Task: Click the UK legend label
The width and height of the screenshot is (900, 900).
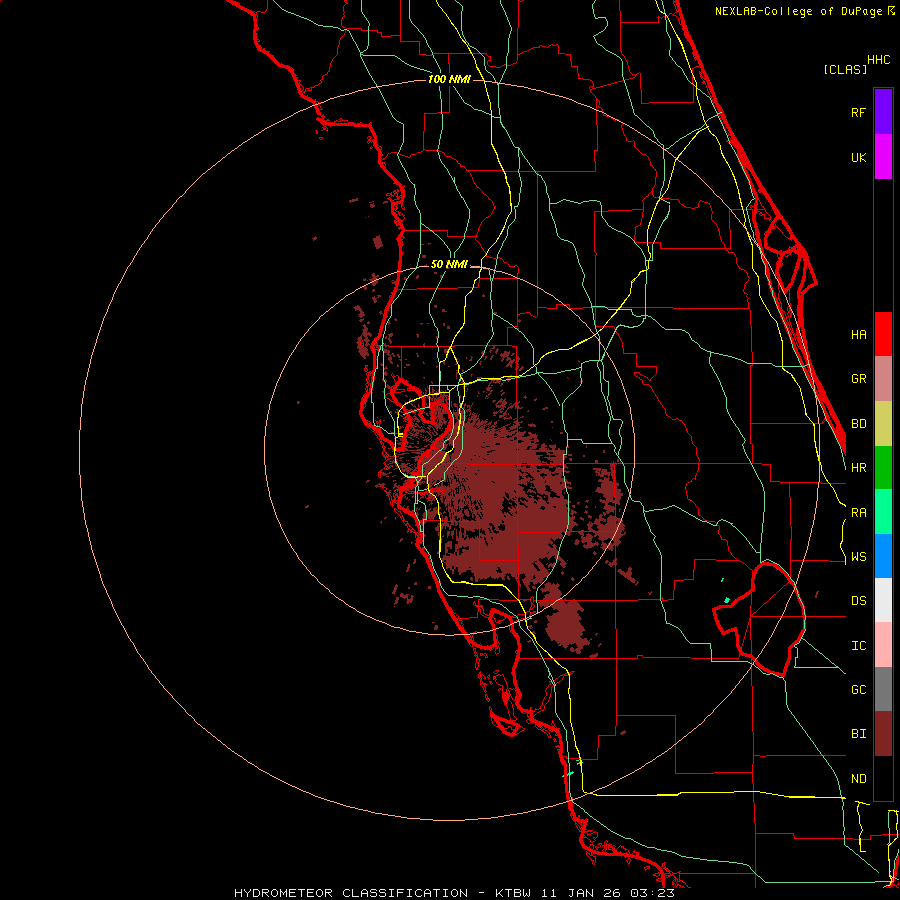Action: tap(858, 157)
